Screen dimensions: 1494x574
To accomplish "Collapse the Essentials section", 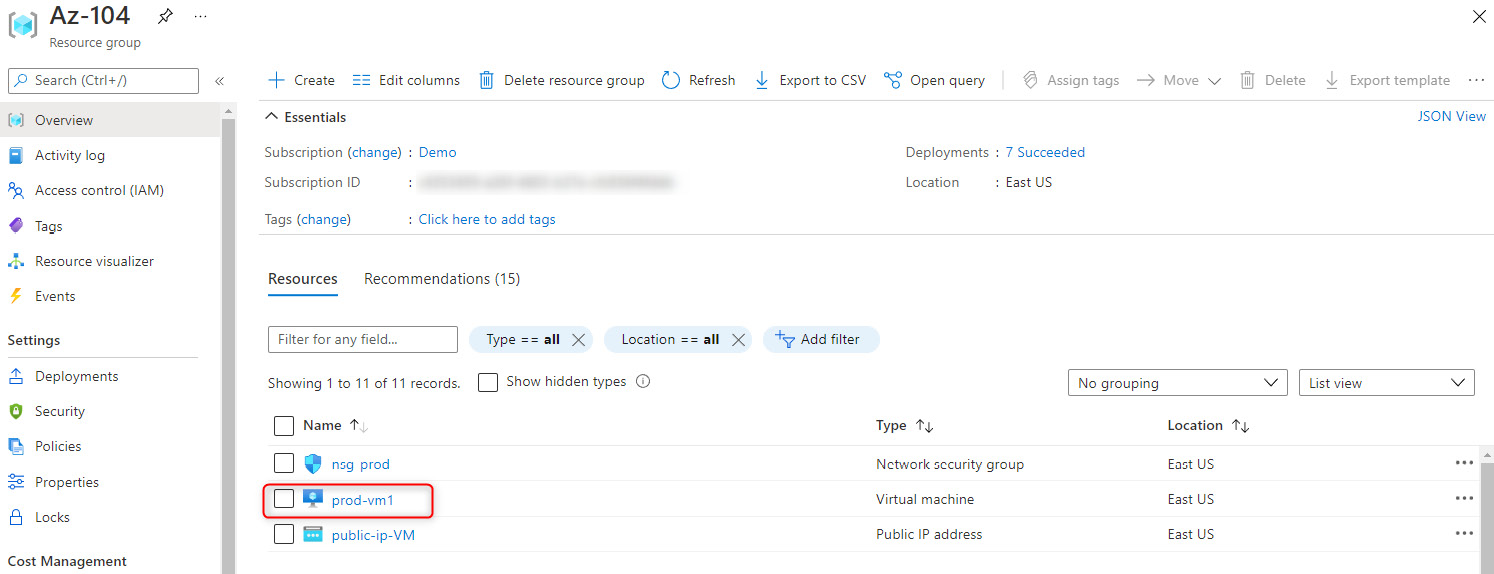I will (305, 117).
